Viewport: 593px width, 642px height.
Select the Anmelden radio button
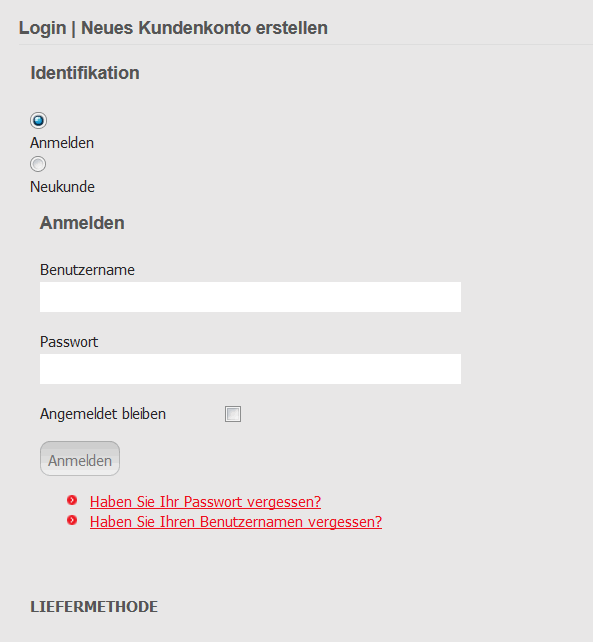click(x=38, y=120)
